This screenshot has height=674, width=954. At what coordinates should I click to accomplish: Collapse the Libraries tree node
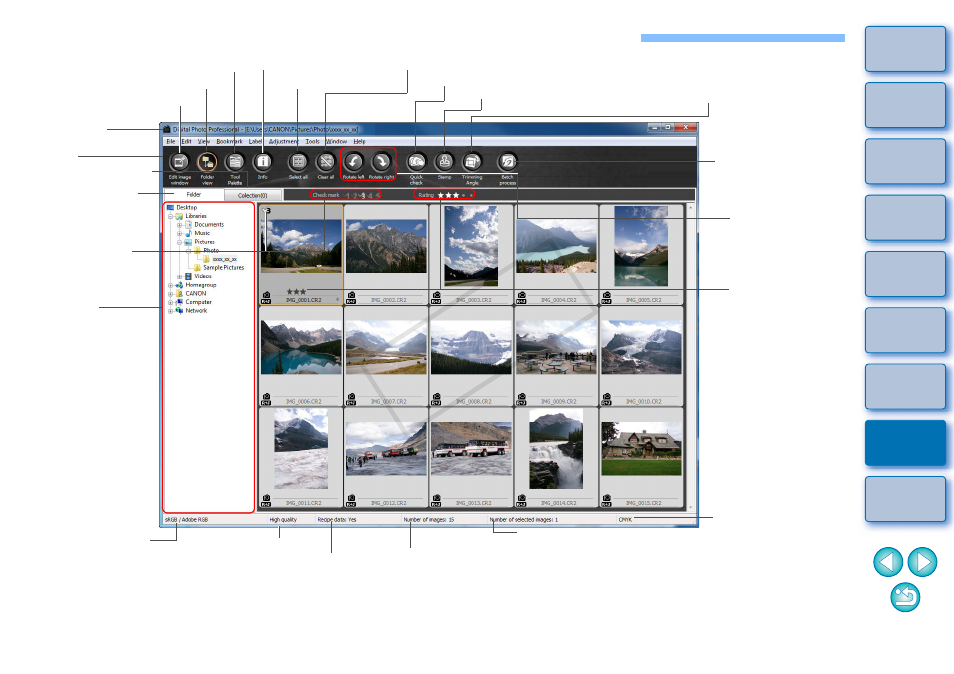coord(170,216)
